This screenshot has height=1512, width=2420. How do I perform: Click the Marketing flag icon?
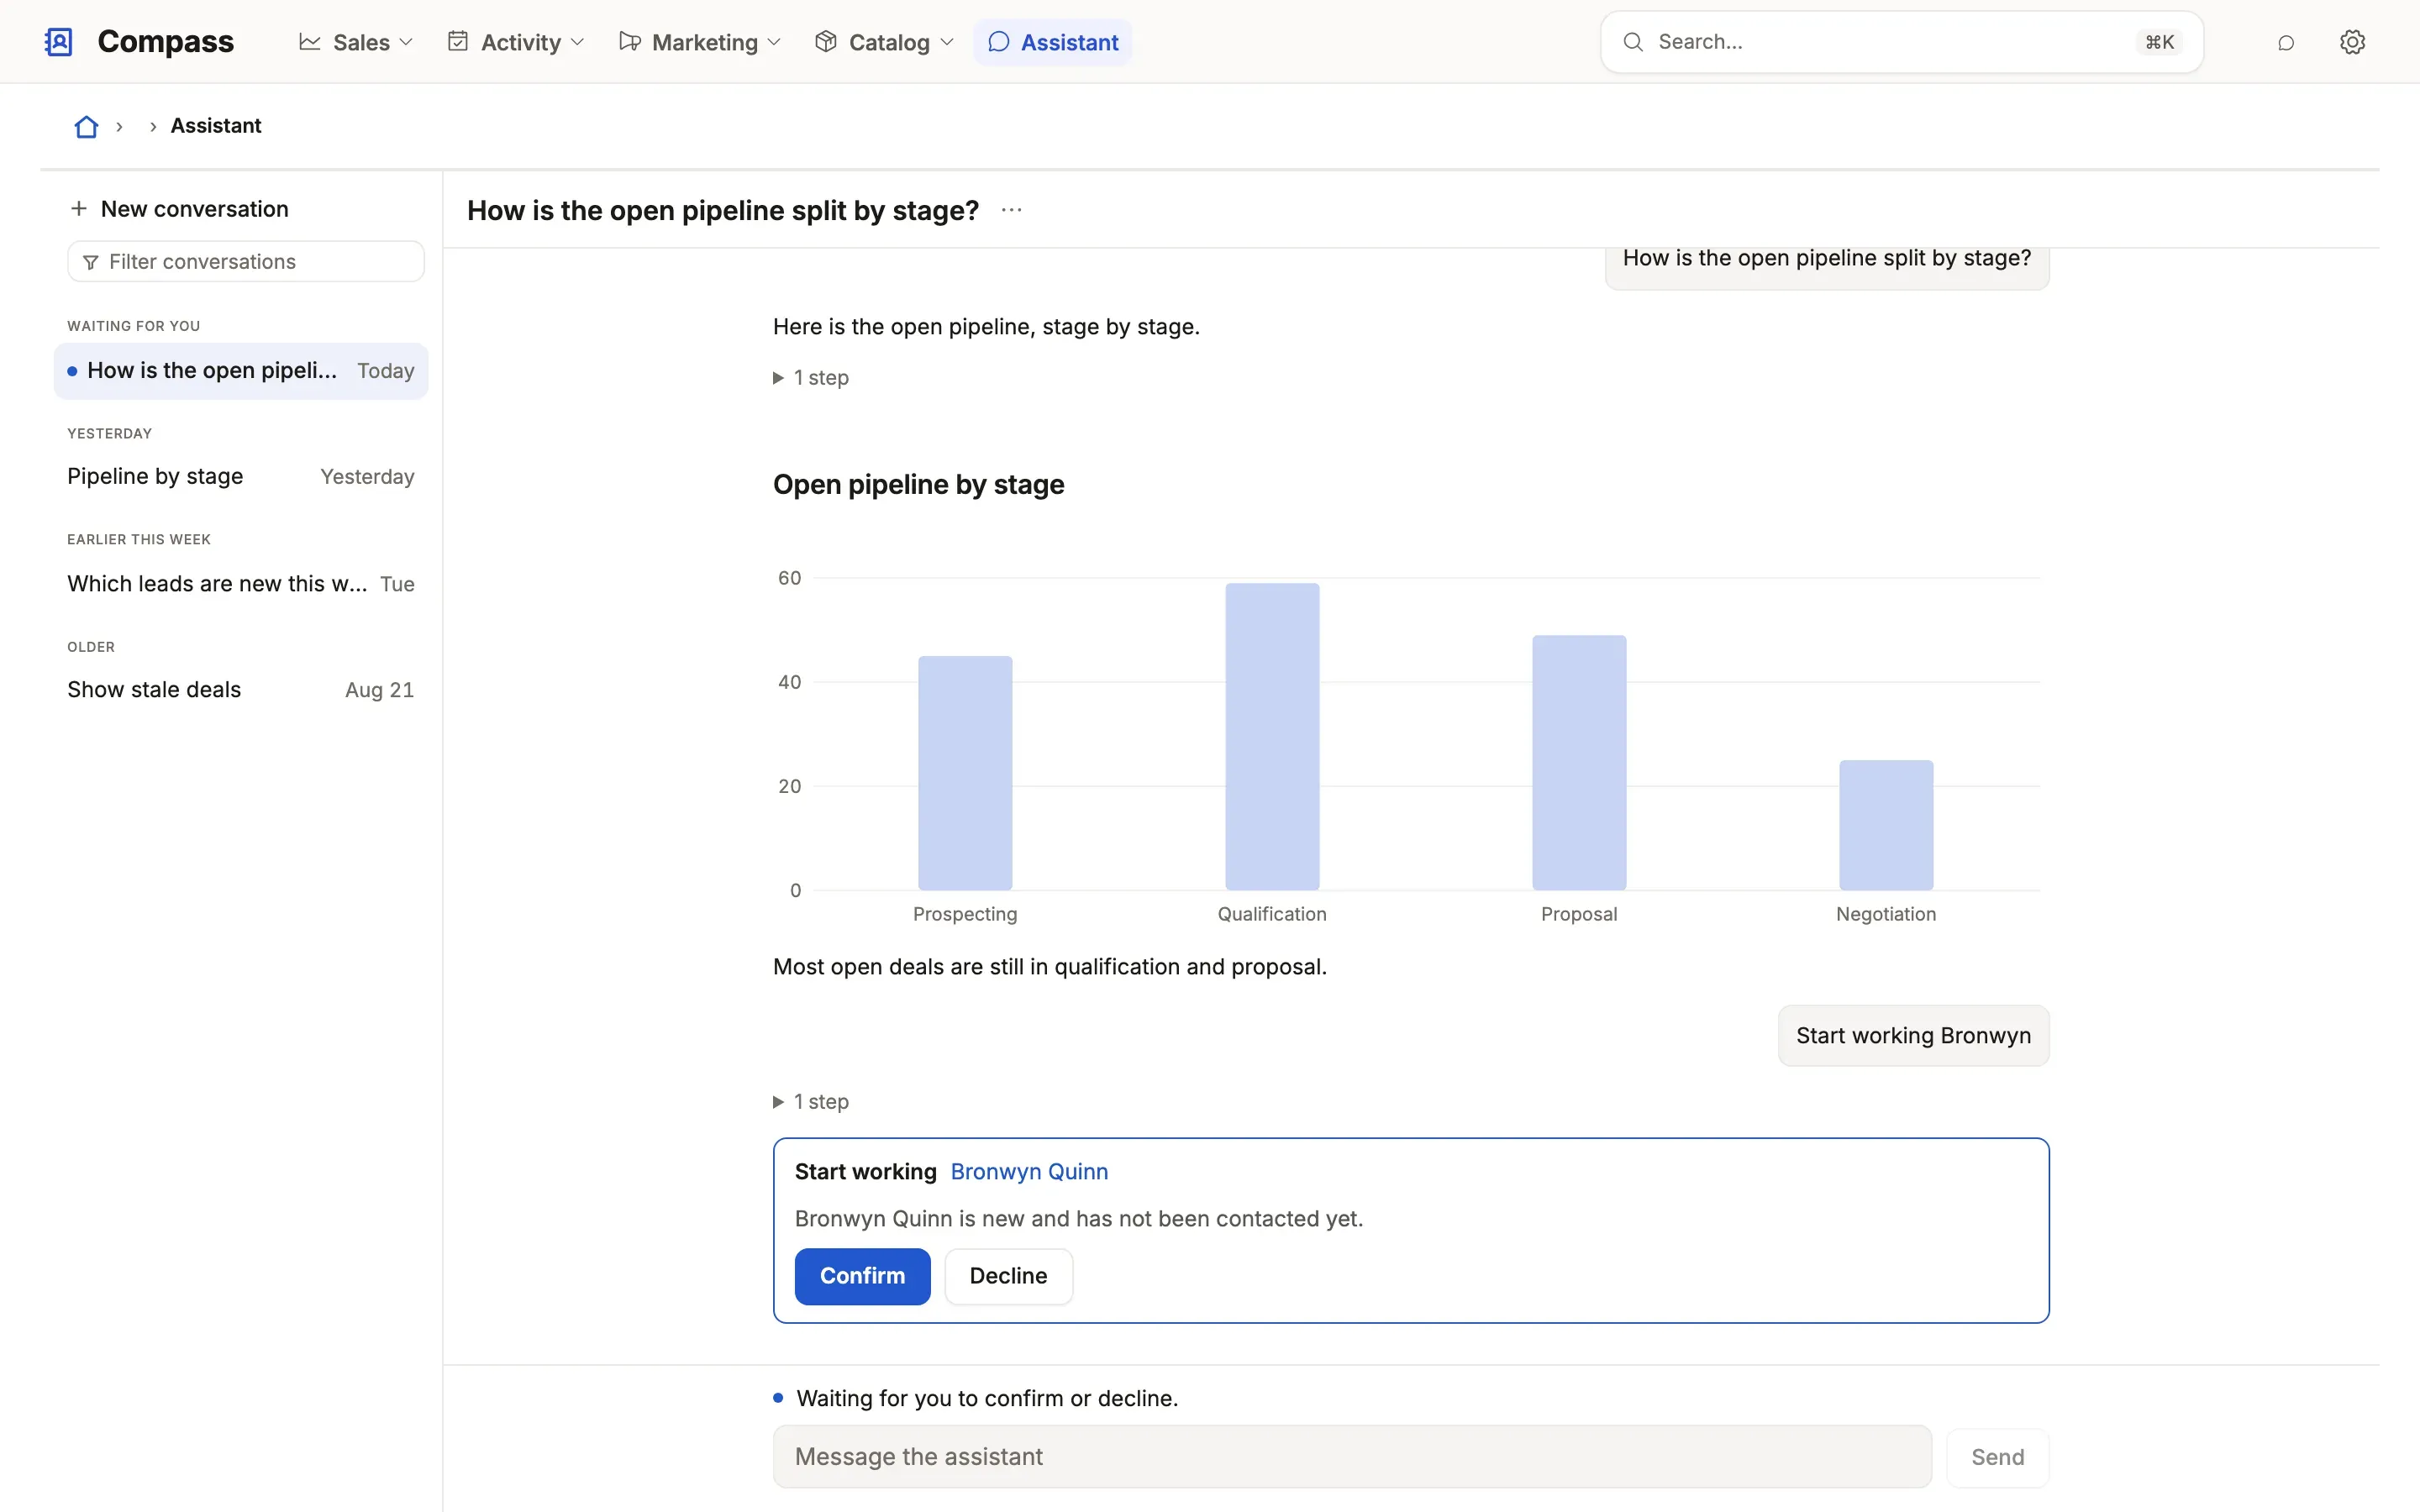(x=630, y=42)
